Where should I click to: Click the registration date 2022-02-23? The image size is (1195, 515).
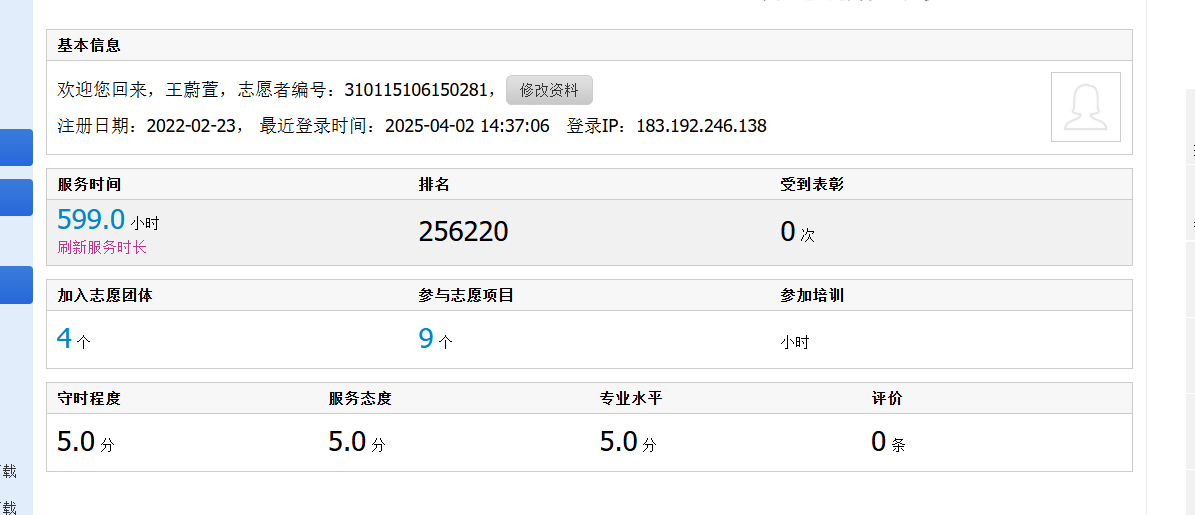pos(193,126)
